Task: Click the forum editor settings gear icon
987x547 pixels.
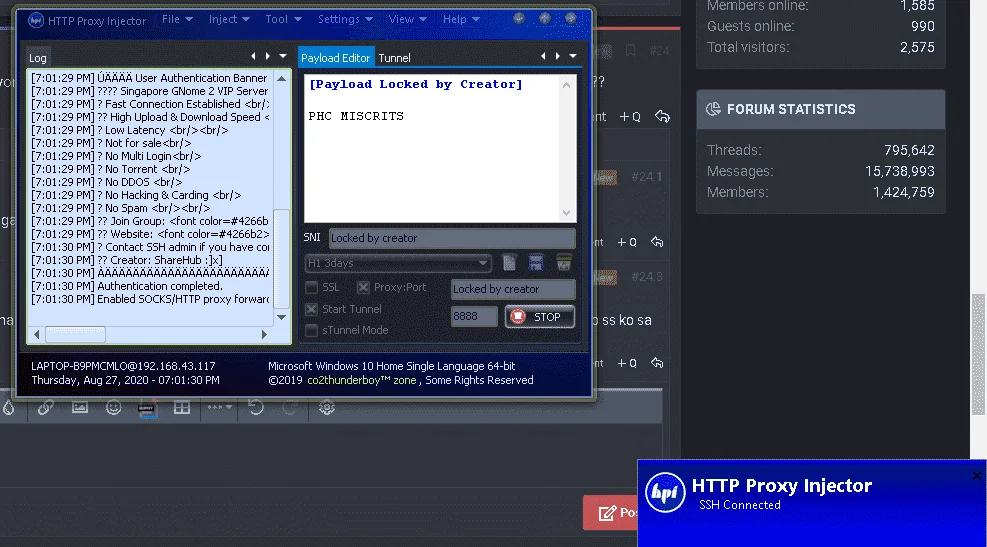Action: click(x=327, y=408)
